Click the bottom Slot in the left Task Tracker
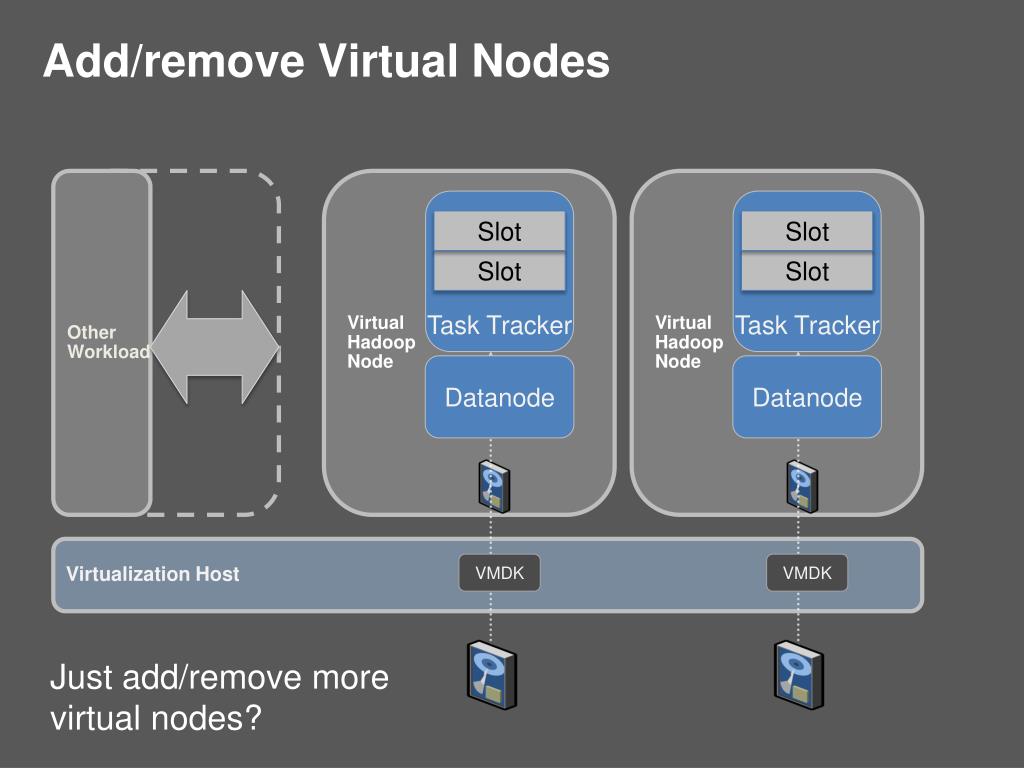 click(500, 271)
